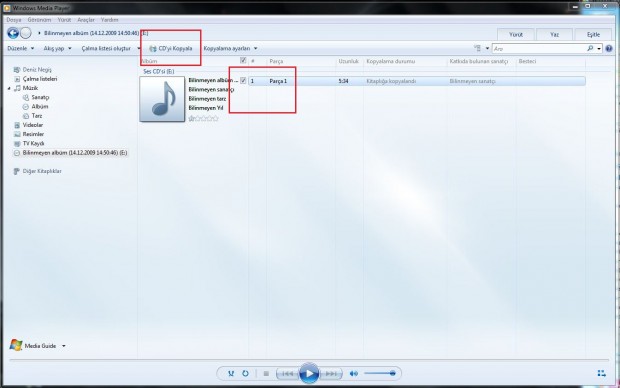Switch to Now Playing mode icon
This screenshot has height=388, width=620.
coord(601,373)
